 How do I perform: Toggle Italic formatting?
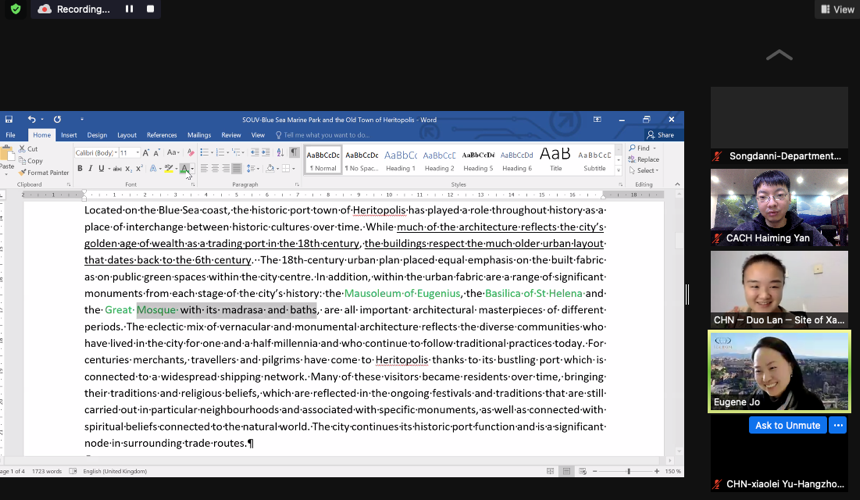point(90,168)
